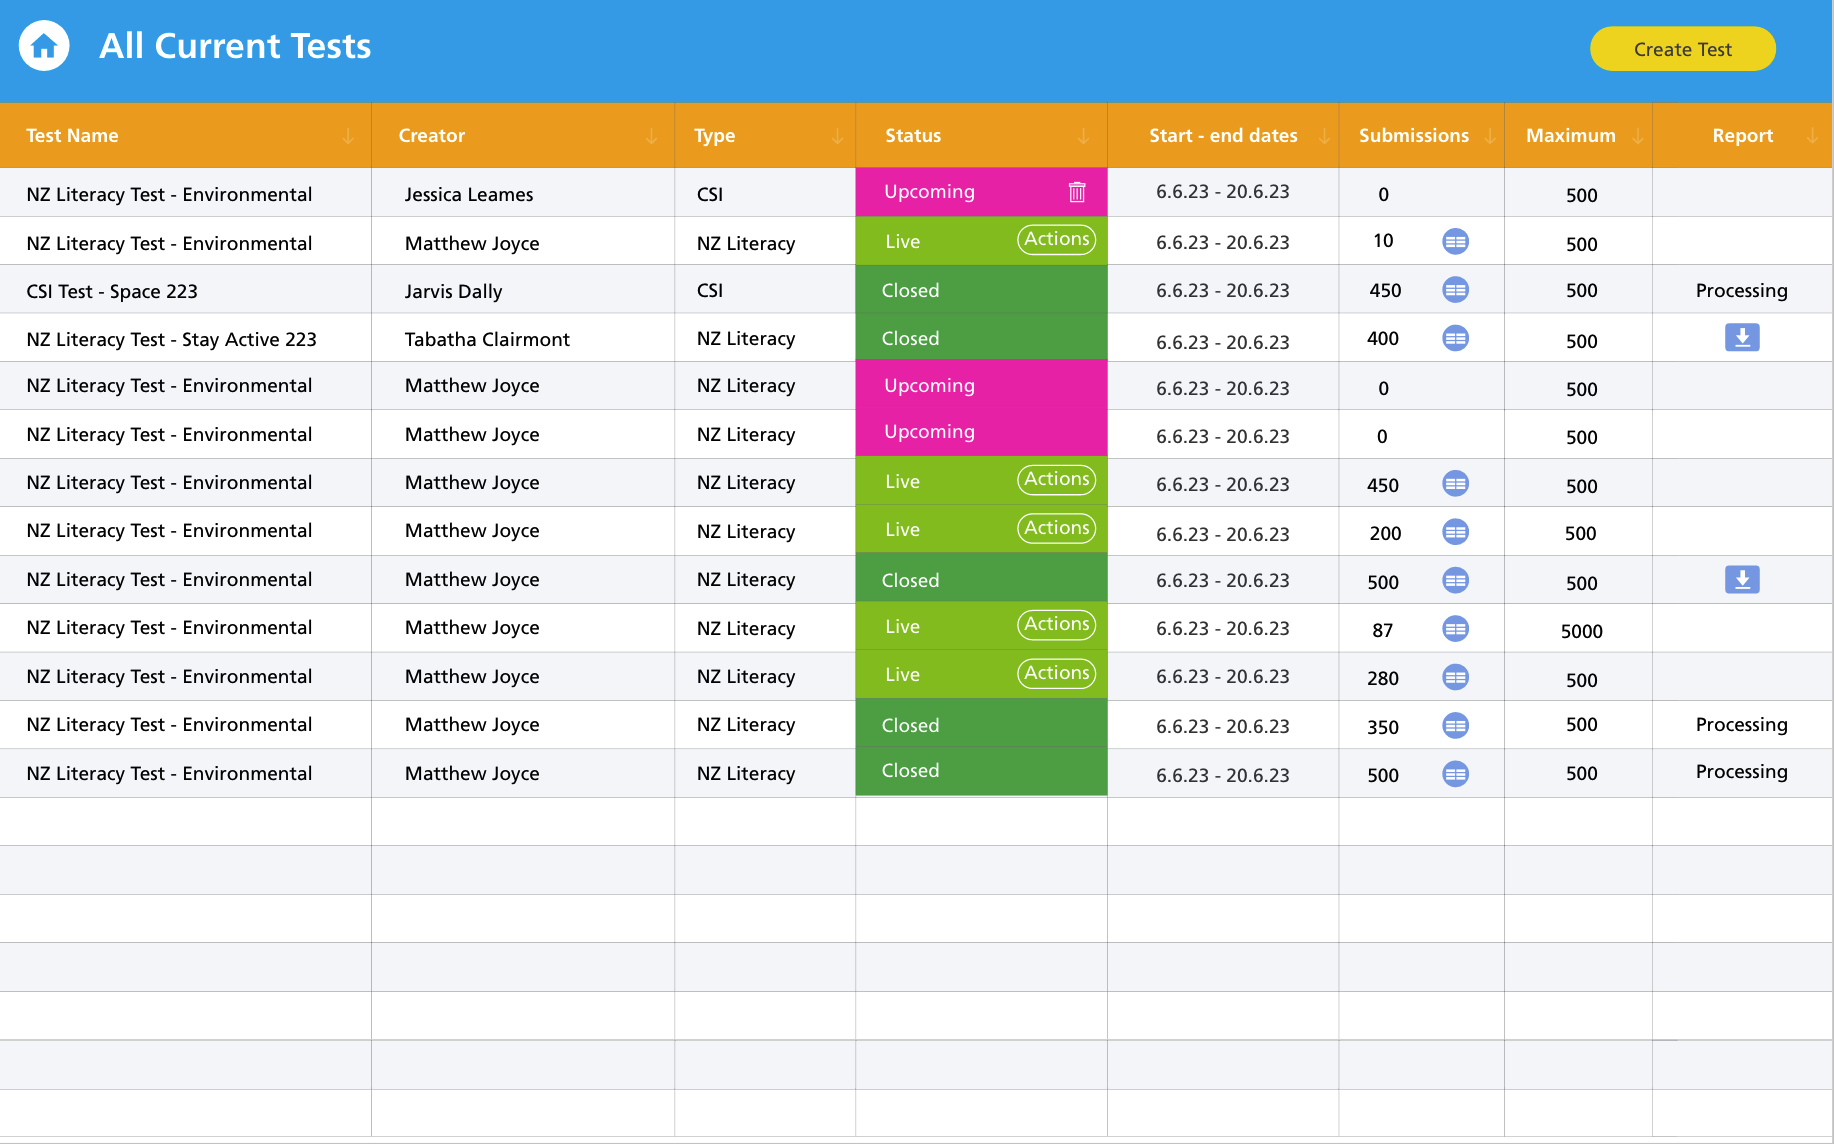Sort by Type column arrow
1834x1144 pixels.
tap(837, 136)
